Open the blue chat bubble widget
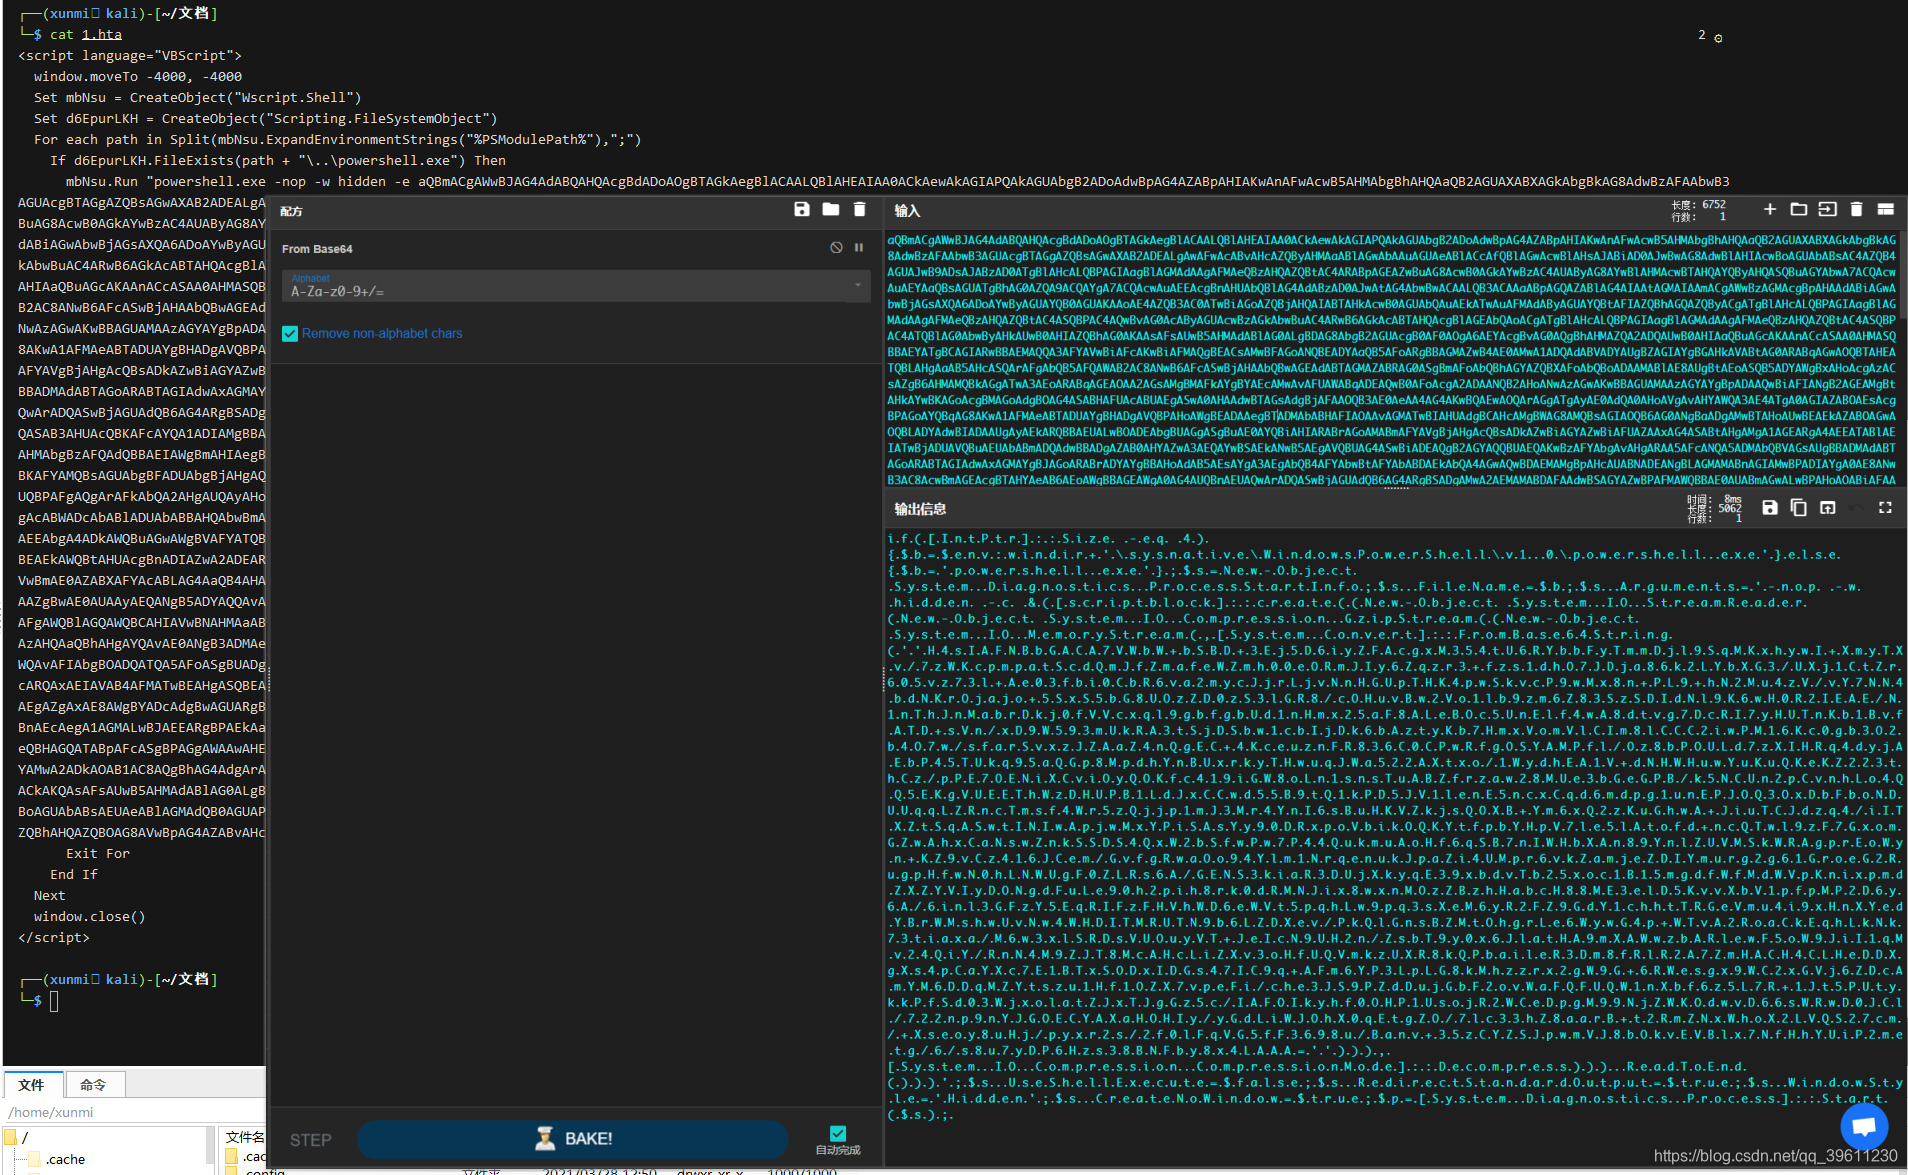Viewport: 1908px width, 1175px height. tap(1864, 1127)
